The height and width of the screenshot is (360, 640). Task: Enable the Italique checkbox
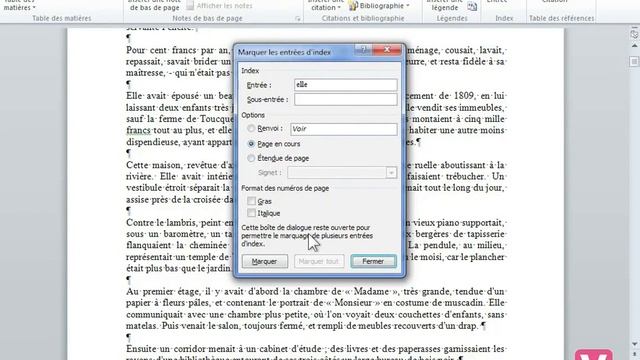click(251, 213)
